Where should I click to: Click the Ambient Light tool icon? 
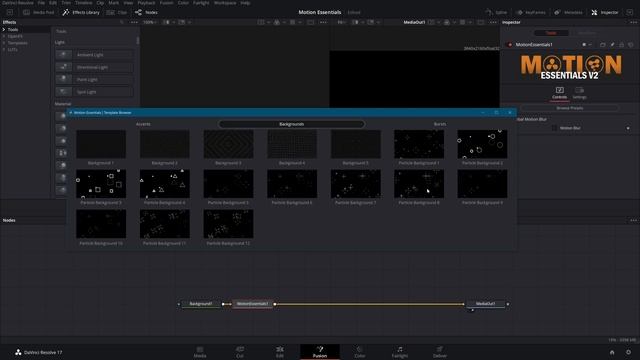[x=63, y=54]
